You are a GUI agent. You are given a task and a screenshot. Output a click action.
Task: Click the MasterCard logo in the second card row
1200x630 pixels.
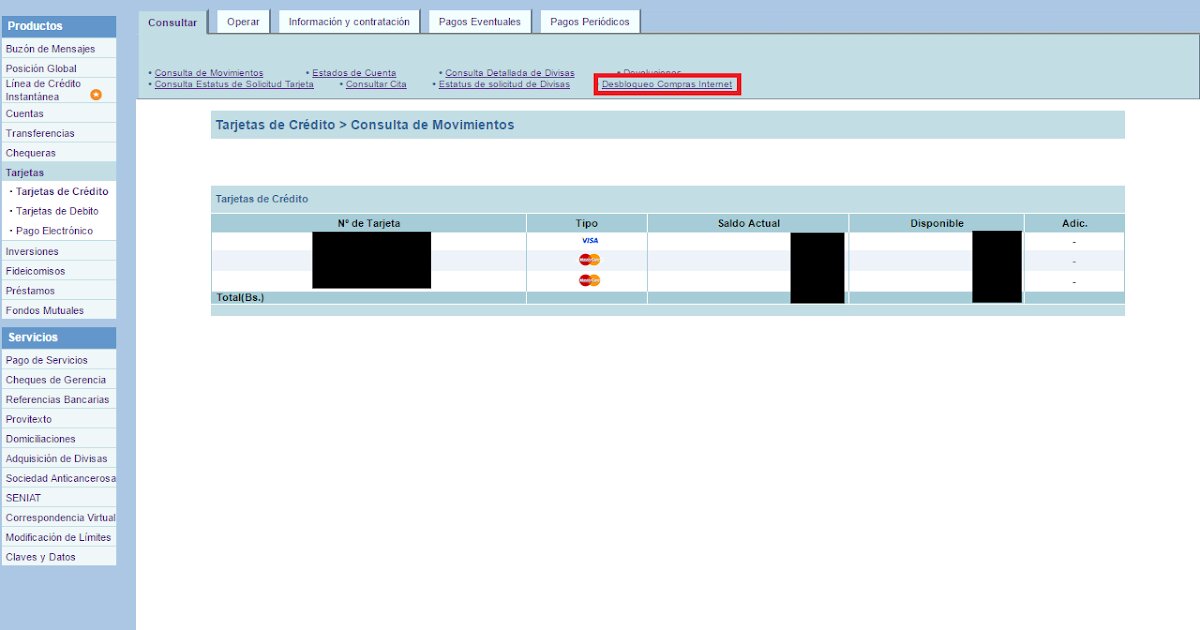589,260
